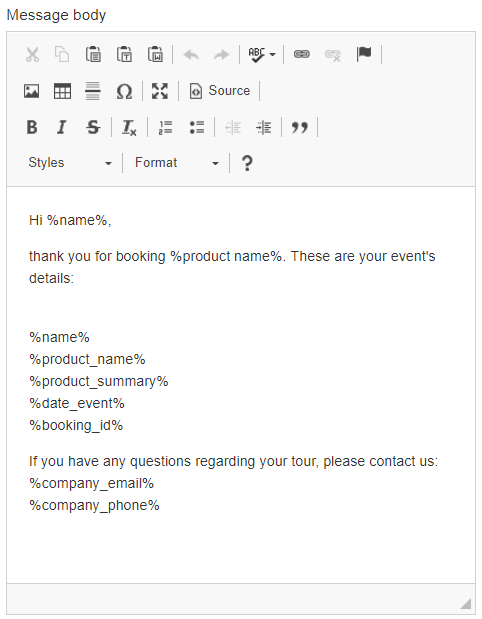Toggle the bulleted list

coord(197,127)
